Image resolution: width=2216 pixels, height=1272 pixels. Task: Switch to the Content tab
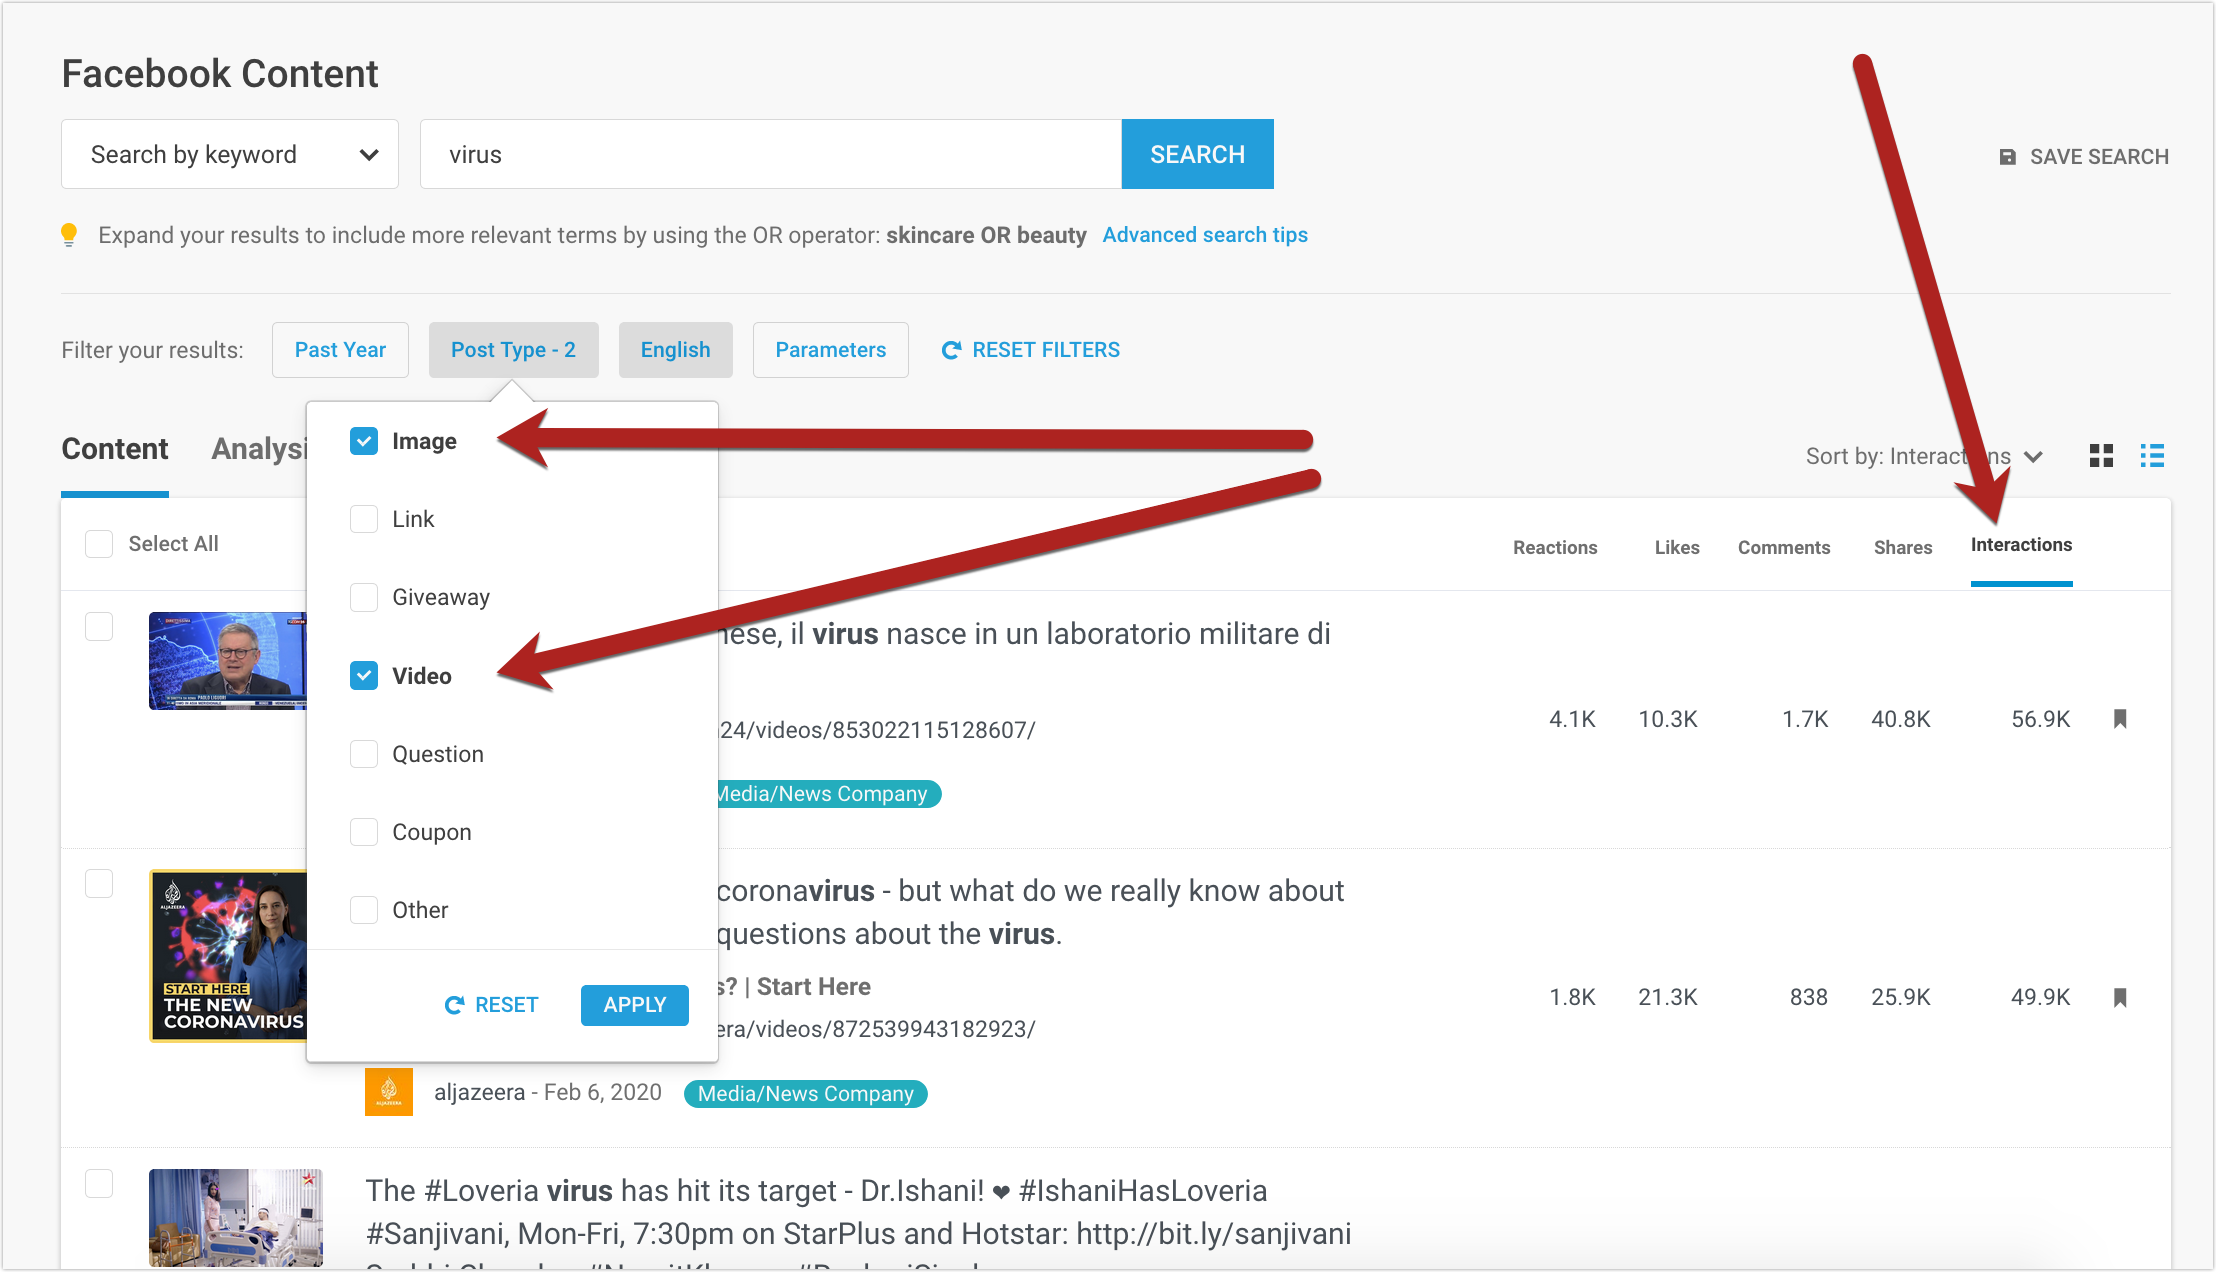coord(115,449)
